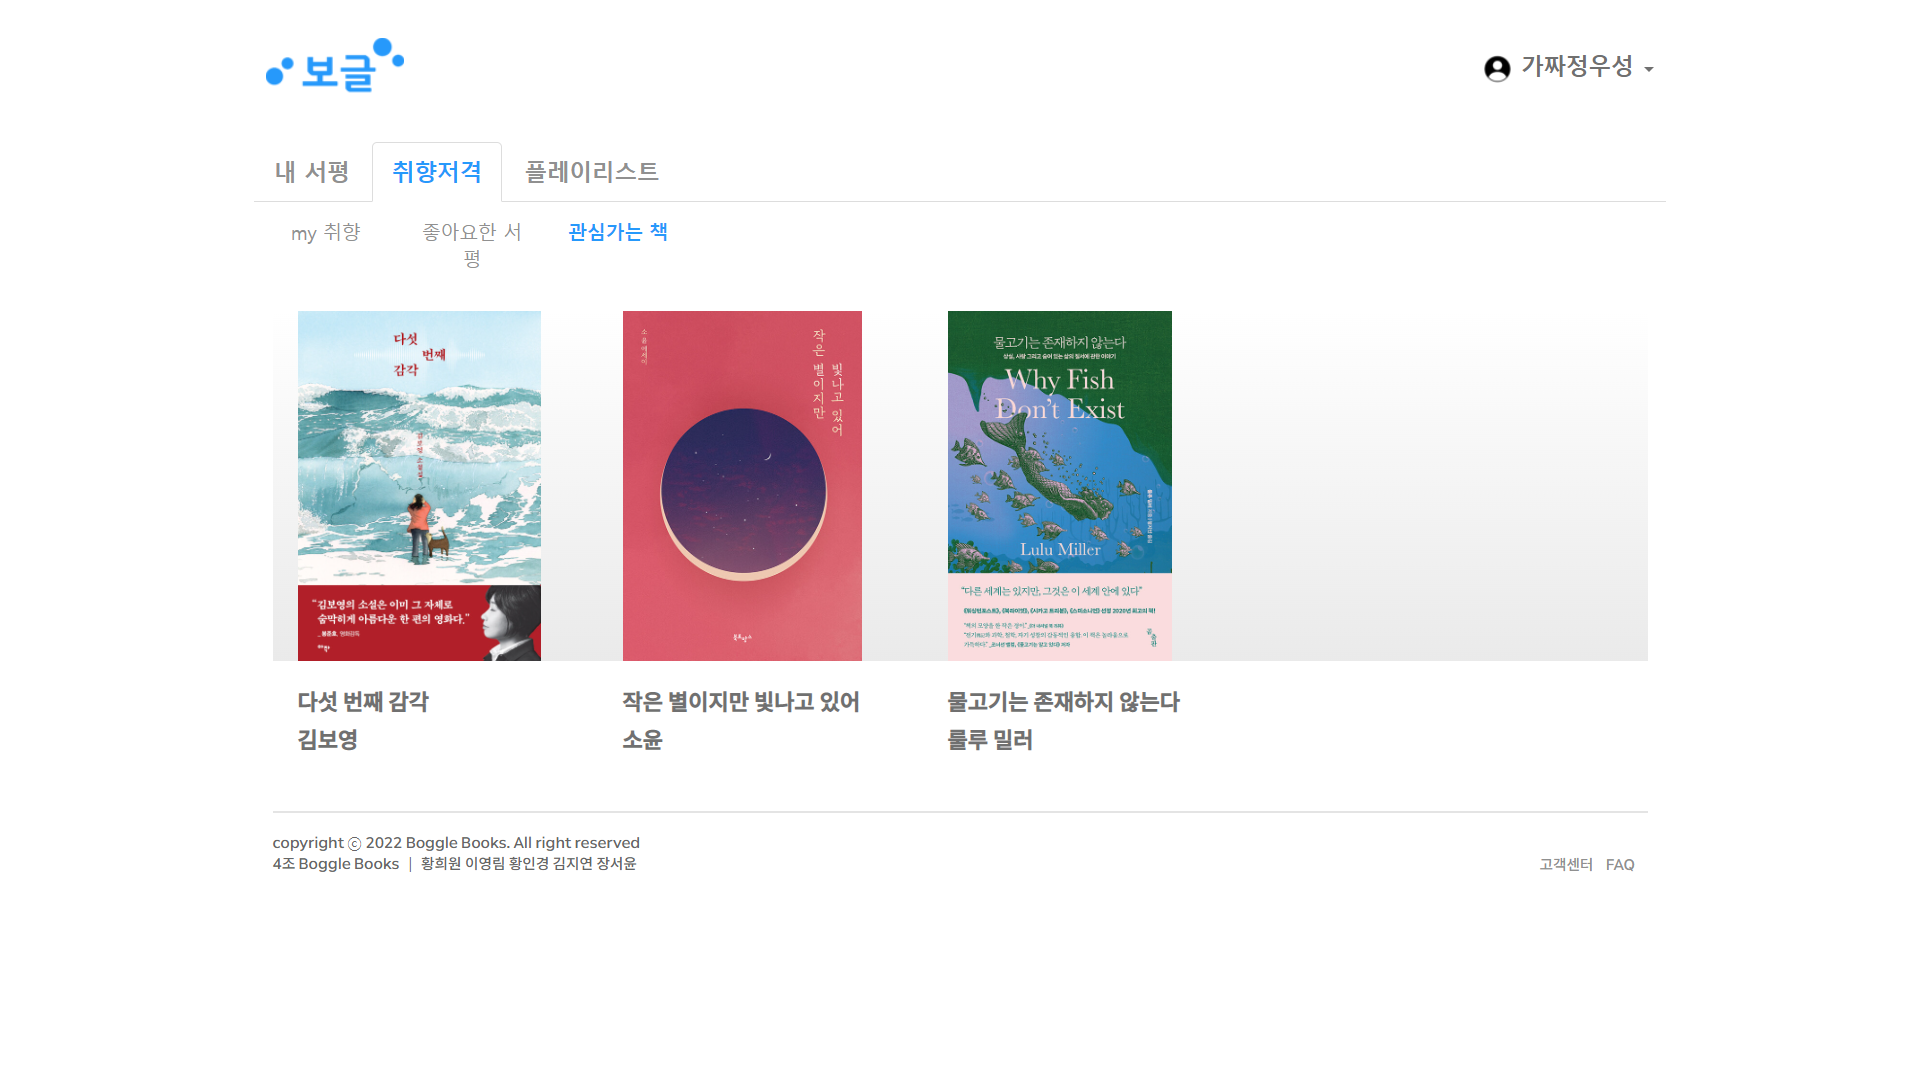Go to the my 취향 sub-tab

point(326,233)
